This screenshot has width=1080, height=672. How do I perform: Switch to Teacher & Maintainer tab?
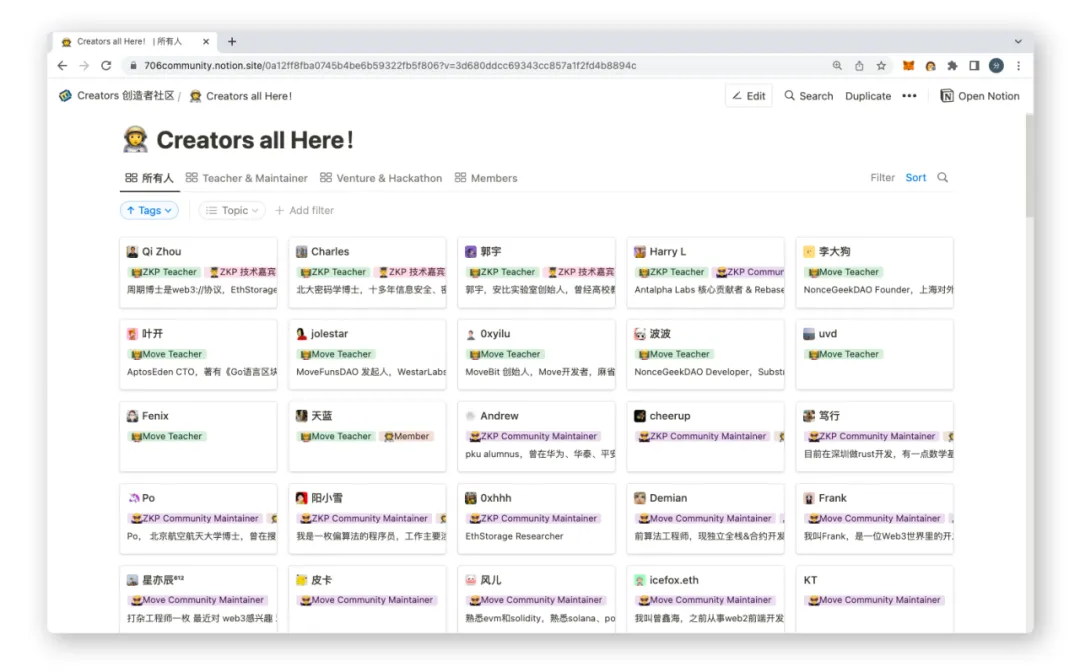tap(247, 178)
